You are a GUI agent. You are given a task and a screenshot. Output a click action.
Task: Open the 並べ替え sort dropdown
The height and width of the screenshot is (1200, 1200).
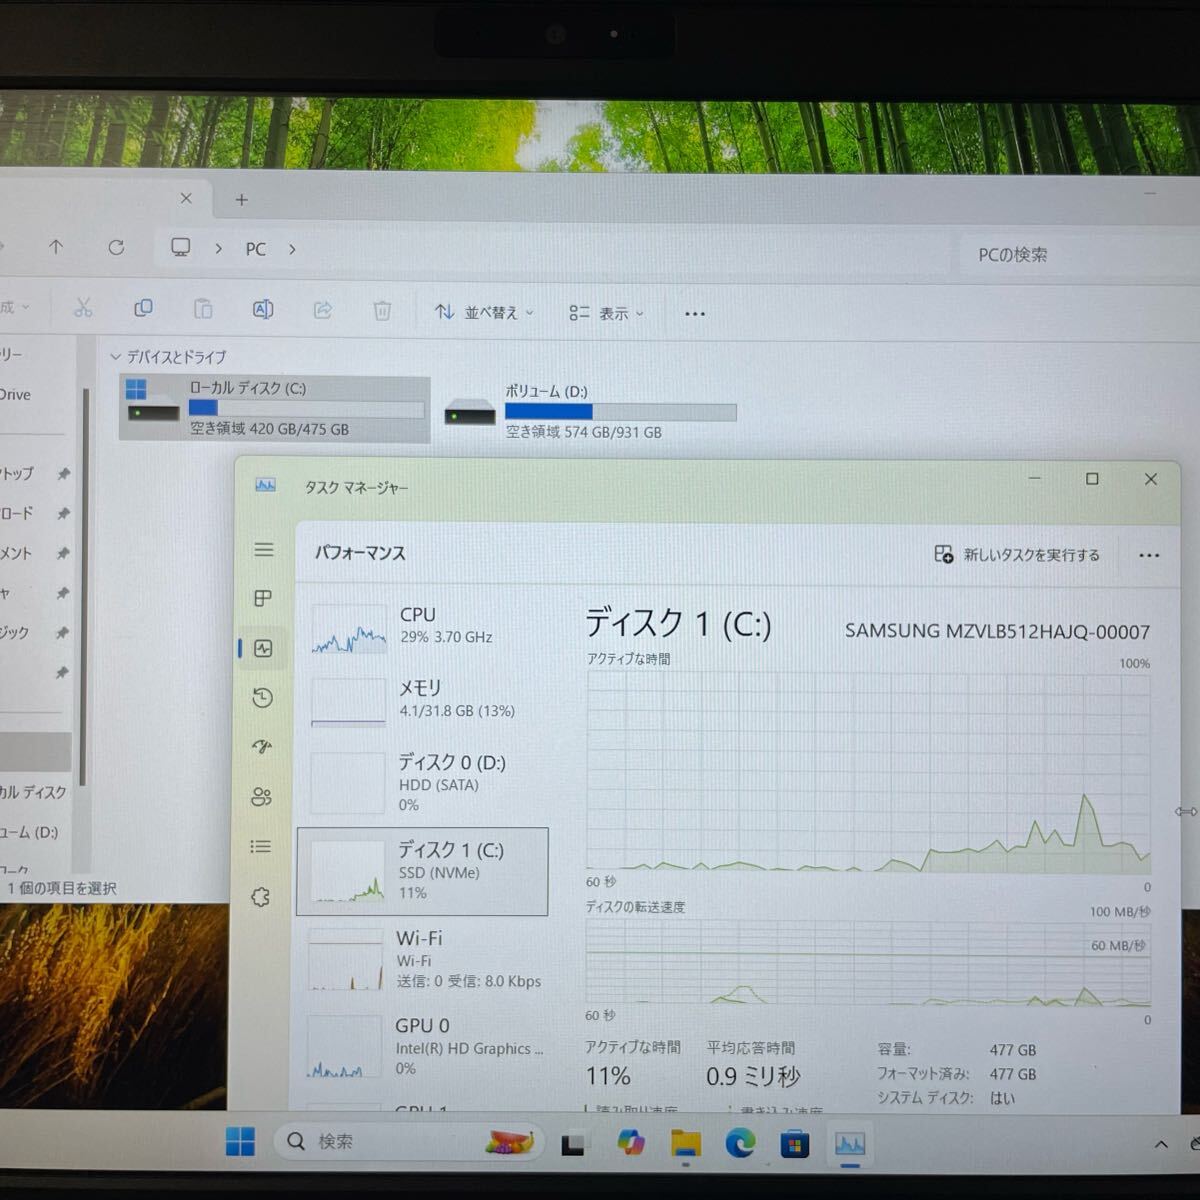tap(484, 312)
